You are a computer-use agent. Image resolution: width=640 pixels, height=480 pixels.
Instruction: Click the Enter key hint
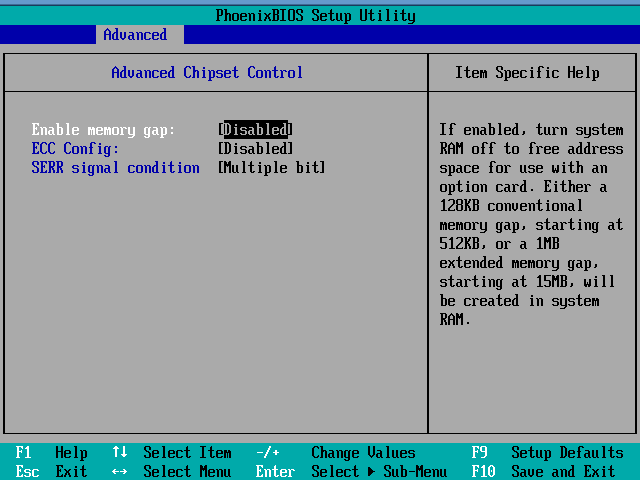click(x=275, y=471)
